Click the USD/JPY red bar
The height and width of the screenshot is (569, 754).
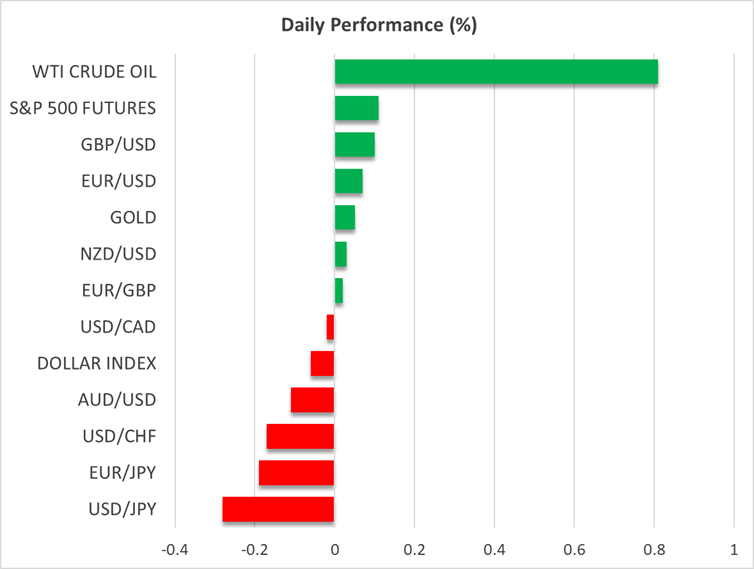point(278,509)
